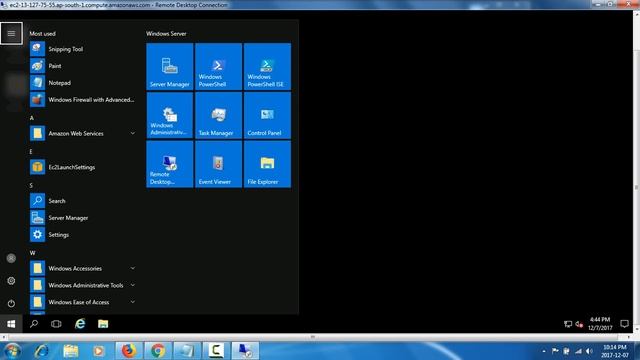This screenshot has height=360, width=640.
Task: Open File Explorer on remote taskbar
Action: tap(103, 324)
